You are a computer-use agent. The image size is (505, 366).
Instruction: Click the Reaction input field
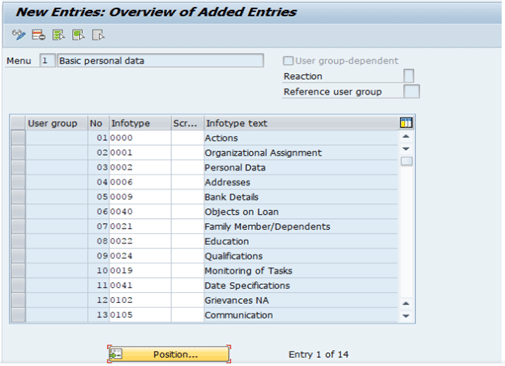[409, 76]
